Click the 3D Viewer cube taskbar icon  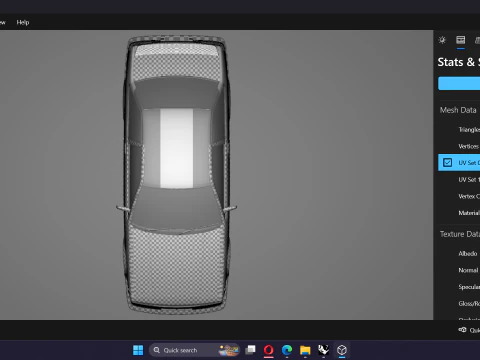[x=342, y=350]
